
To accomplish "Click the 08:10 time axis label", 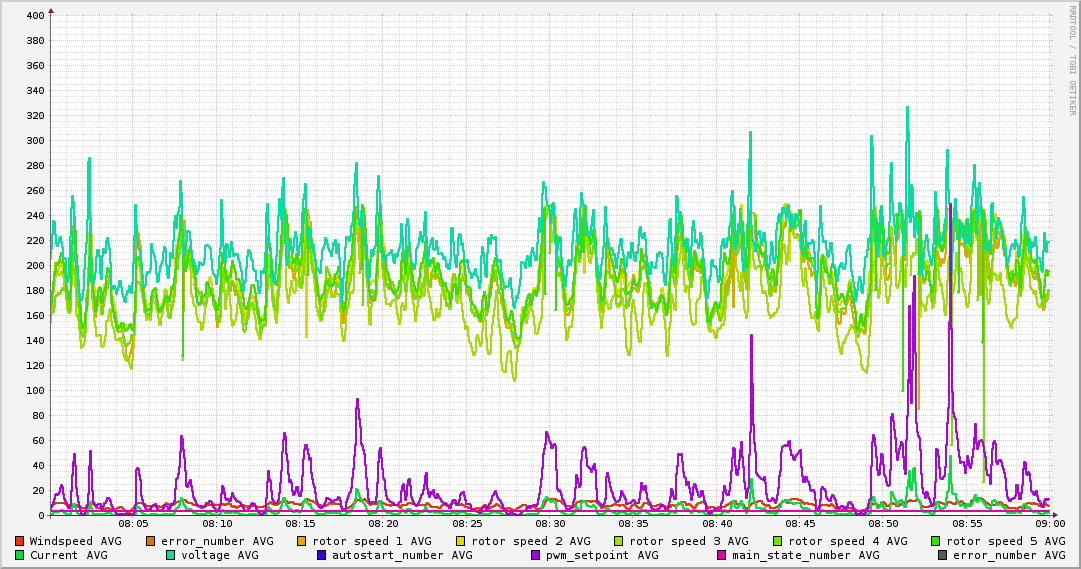I will point(217,524).
